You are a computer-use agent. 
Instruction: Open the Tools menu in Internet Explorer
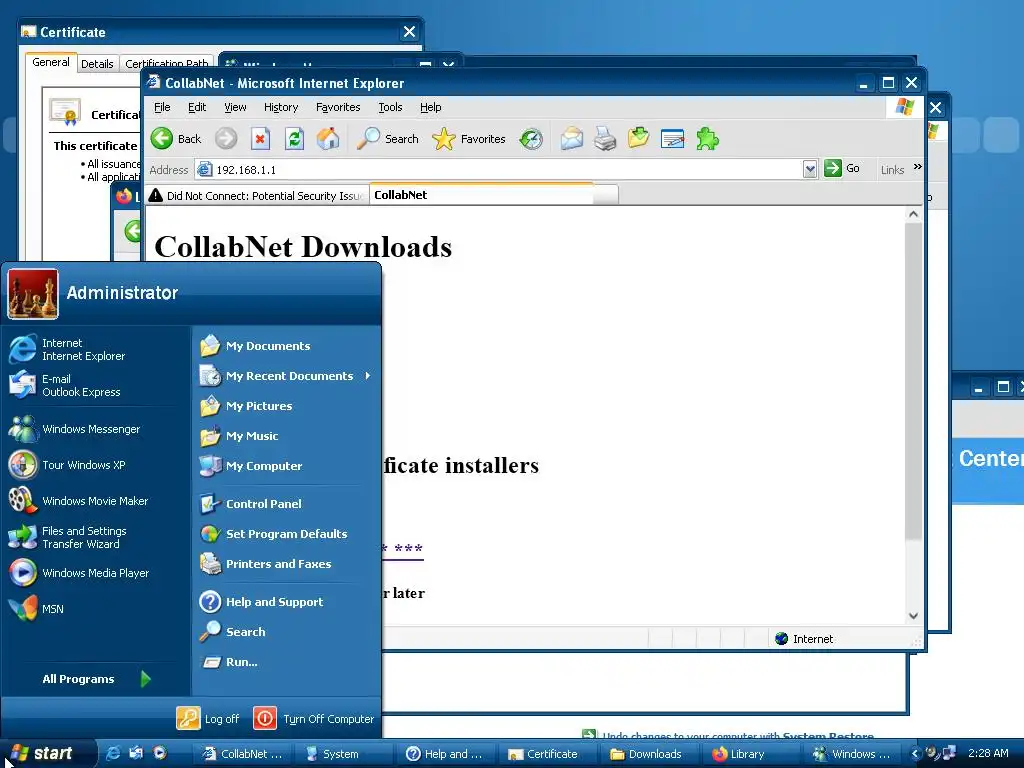click(x=390, y=107)
